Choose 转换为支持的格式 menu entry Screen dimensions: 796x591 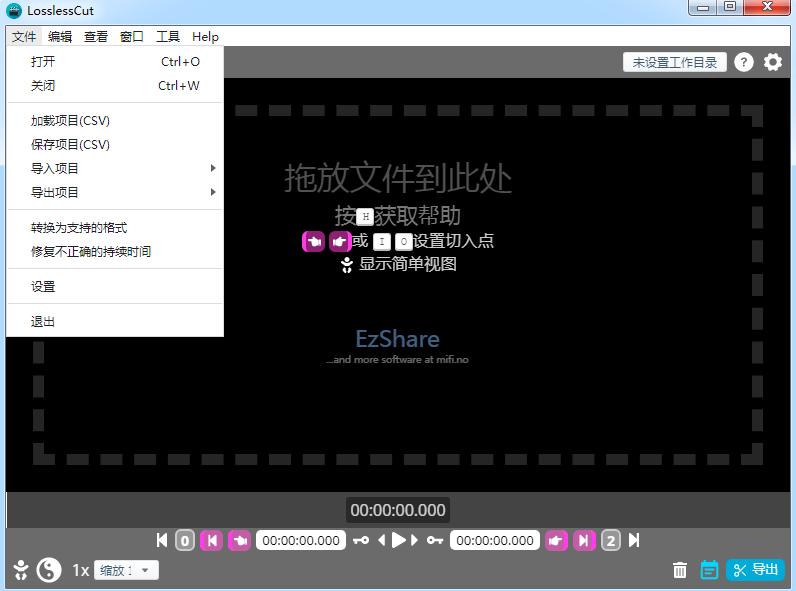[79, 228]
